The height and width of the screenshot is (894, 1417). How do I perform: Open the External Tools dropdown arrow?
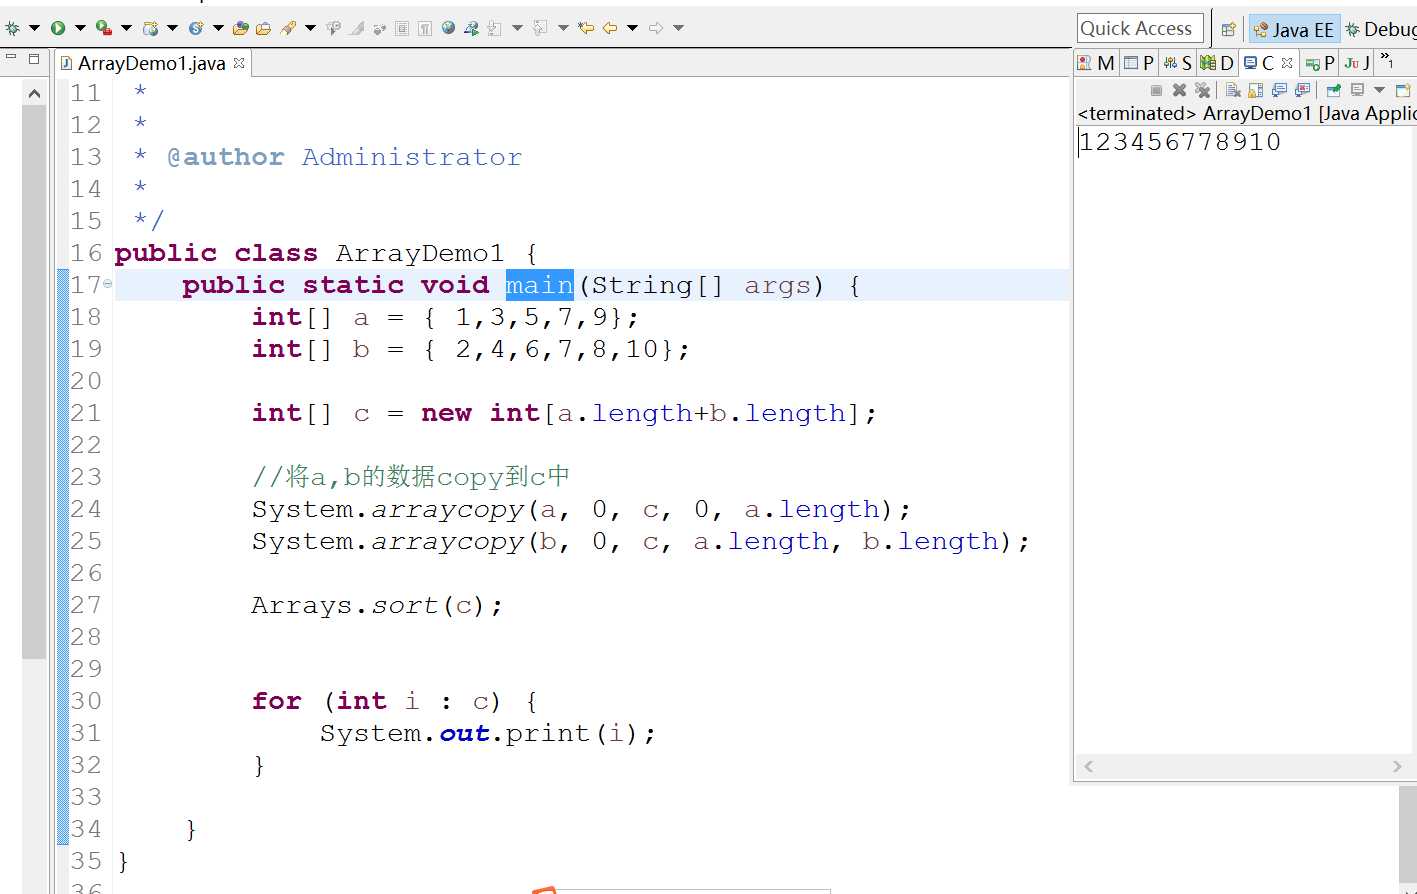pos(126,28)
